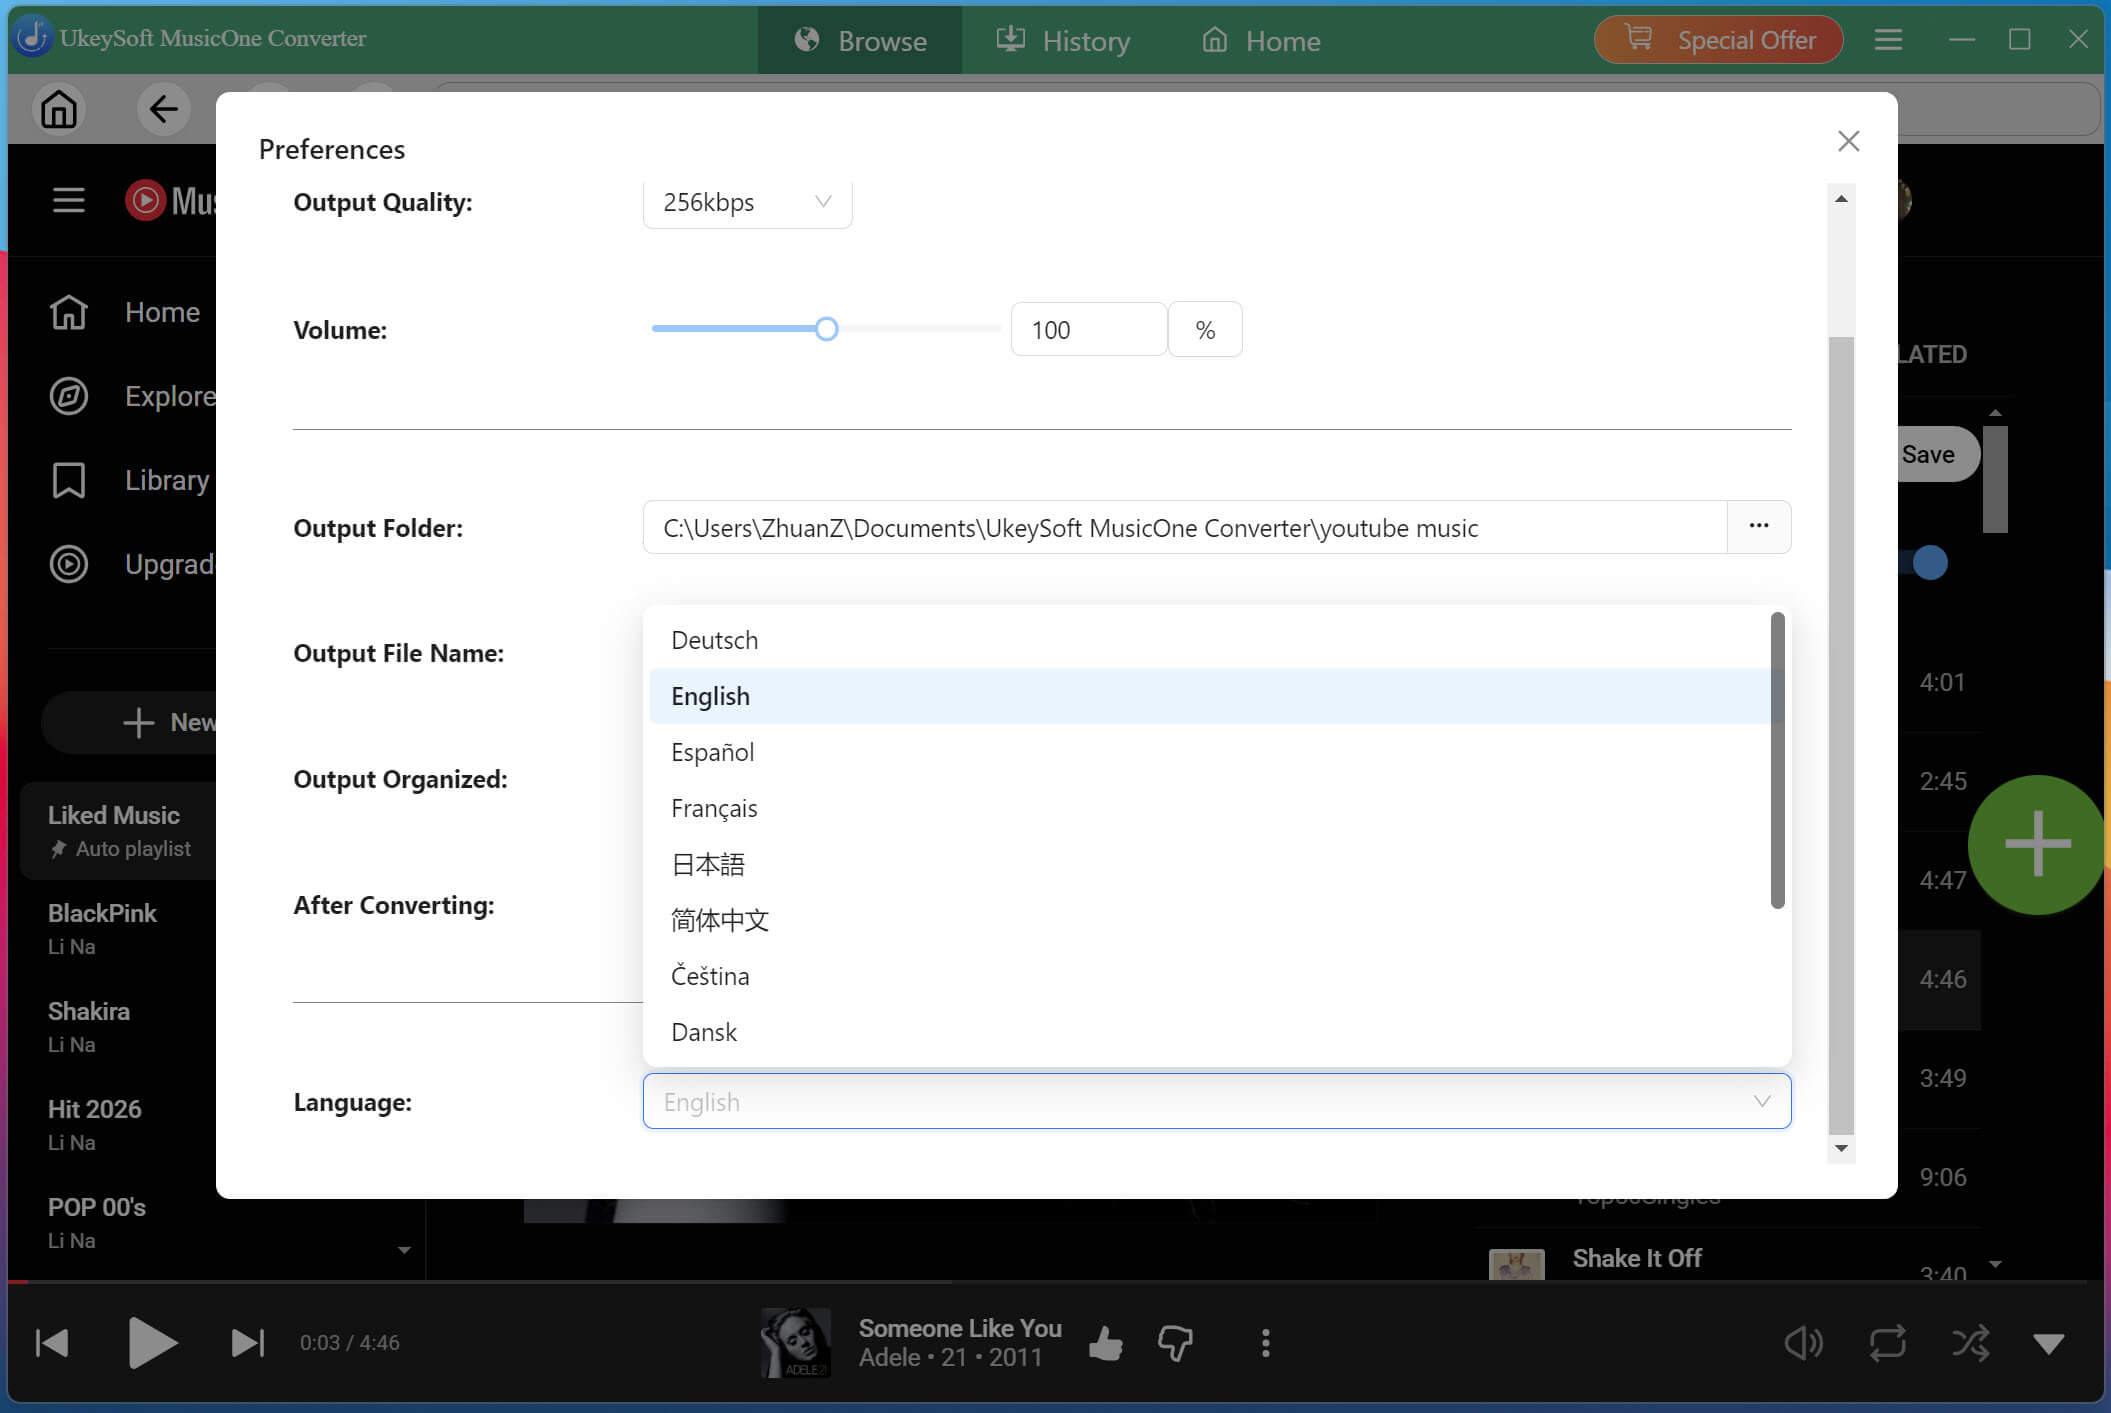The width and height of the screenshot is (2111, 1413).
Task: Click the volume slider handle
Action: (826, 329)
